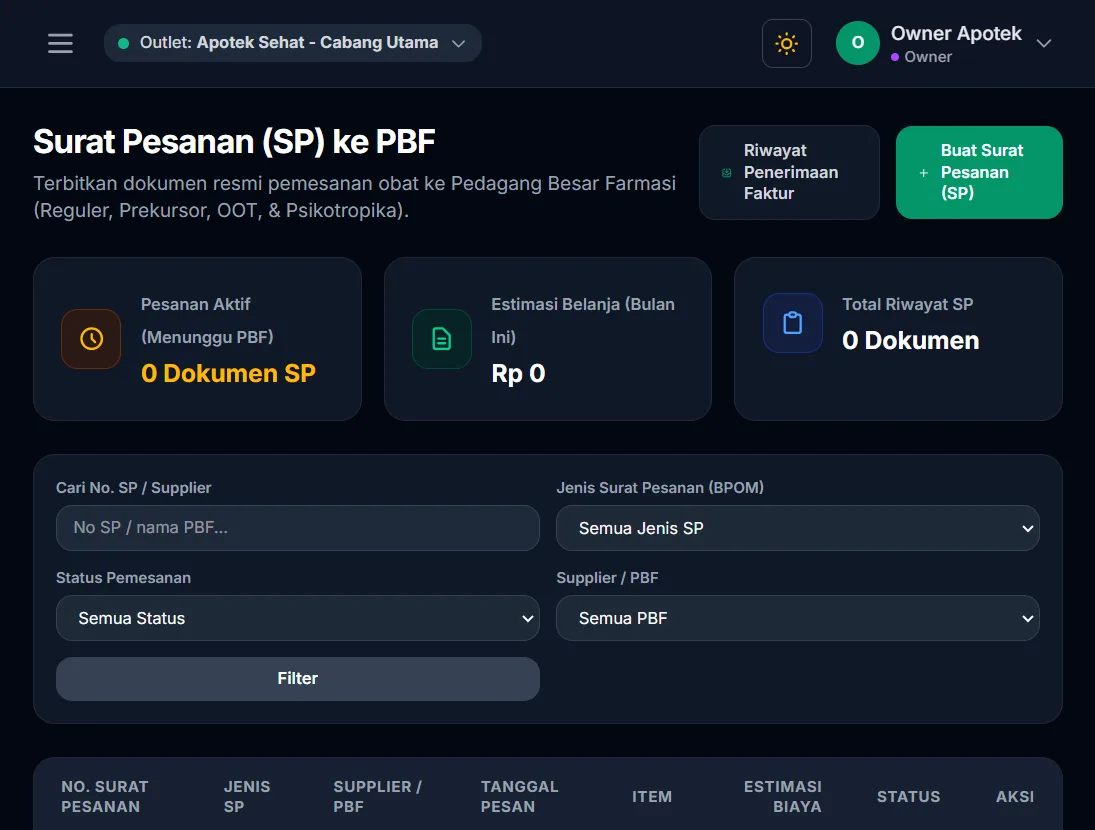Click the AKSI column header
Screen dimensions: 1095x830
point(1015,796)
